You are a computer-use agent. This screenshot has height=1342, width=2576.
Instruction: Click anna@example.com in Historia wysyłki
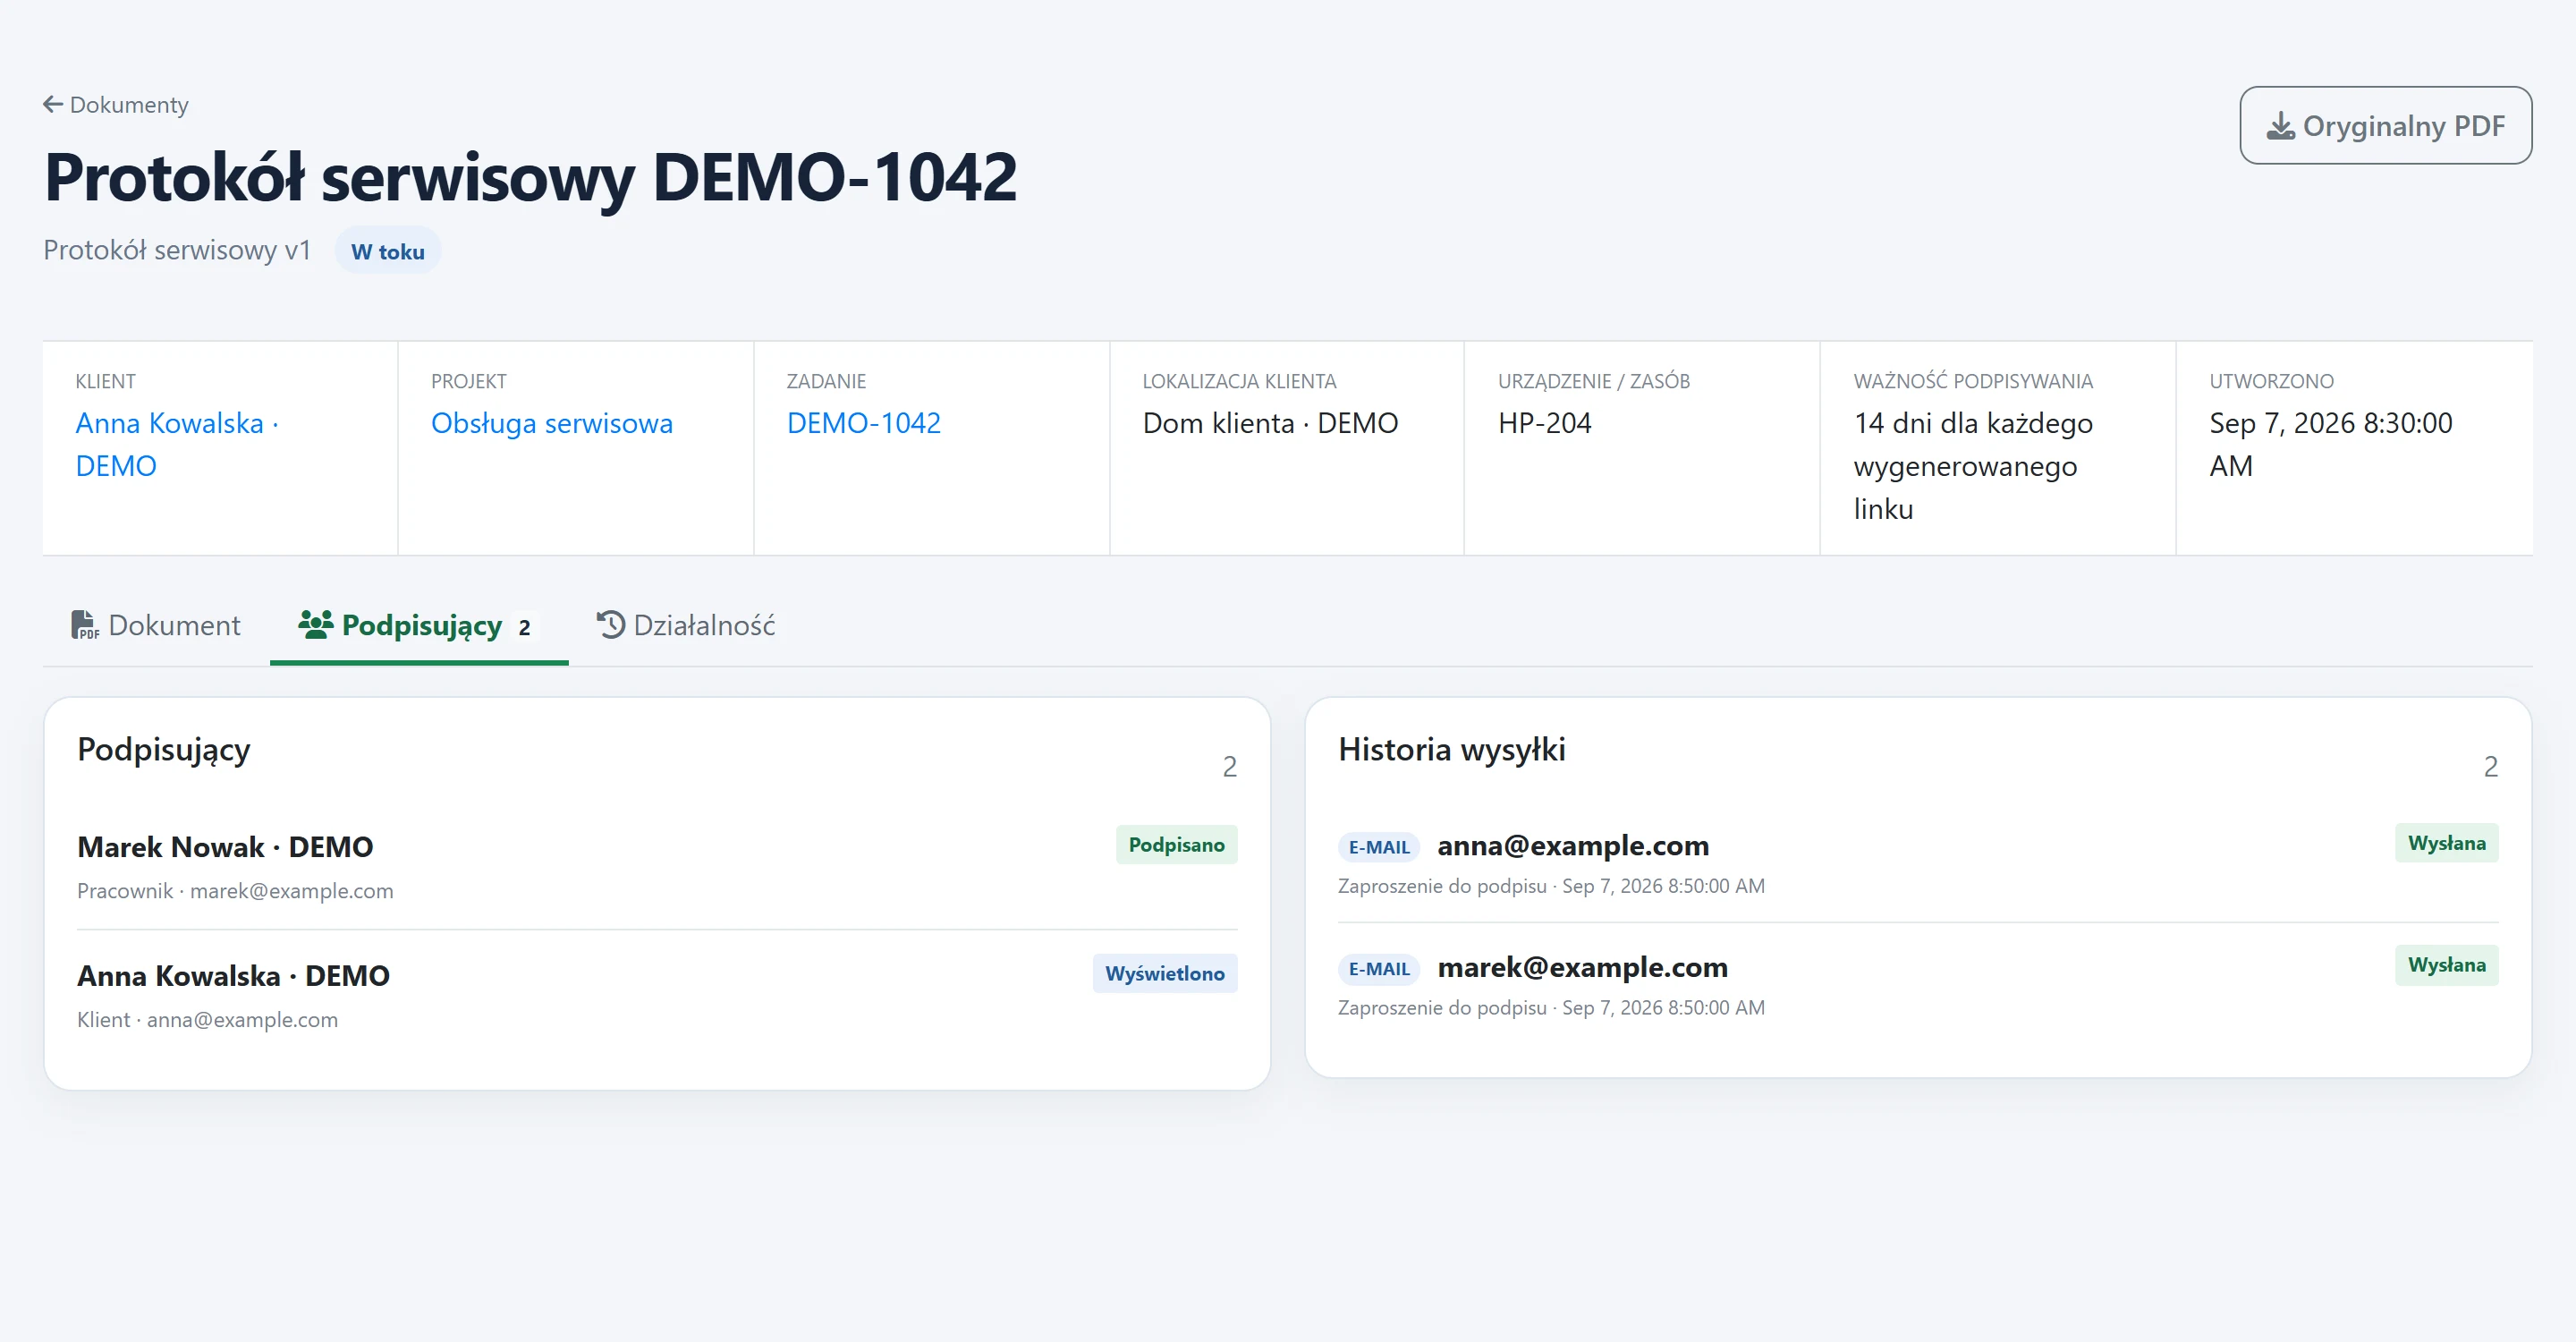tap(1573, 846)
